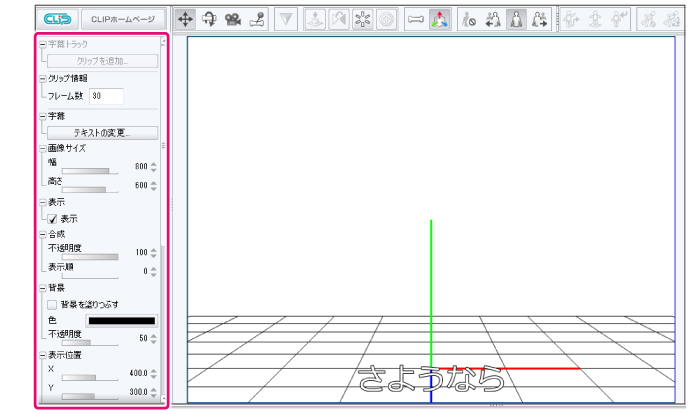Select the four-arrow move tool
The height and width of the screenshot is (414, 696).
[x=185, y=19]
